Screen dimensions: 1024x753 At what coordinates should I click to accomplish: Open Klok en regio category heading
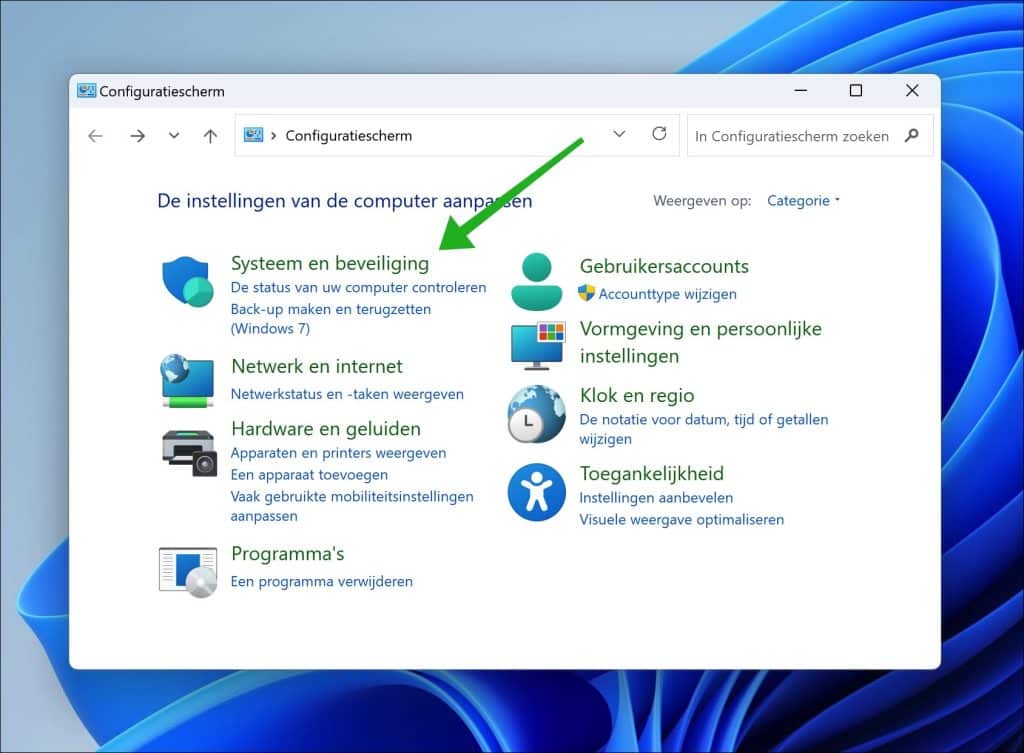coord(637,396)
